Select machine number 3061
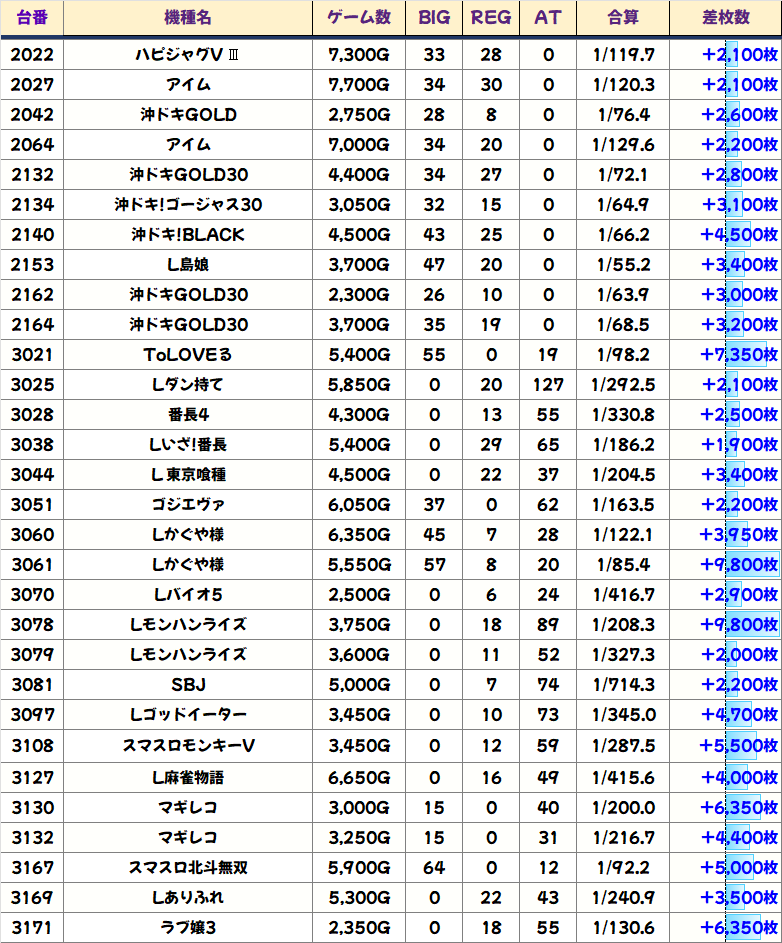The height and width of the screenshot is (943, 782). tap(32, 565)
